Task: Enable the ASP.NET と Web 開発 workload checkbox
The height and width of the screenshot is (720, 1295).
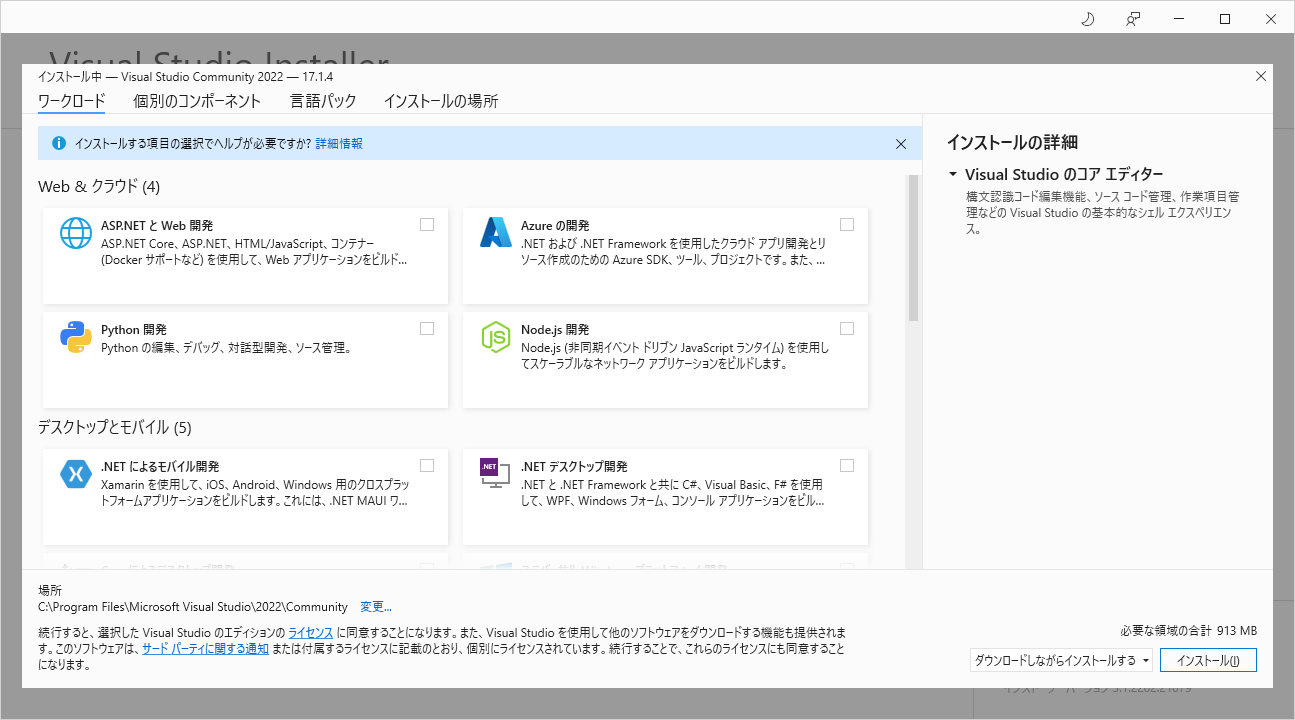Action: 427,224
